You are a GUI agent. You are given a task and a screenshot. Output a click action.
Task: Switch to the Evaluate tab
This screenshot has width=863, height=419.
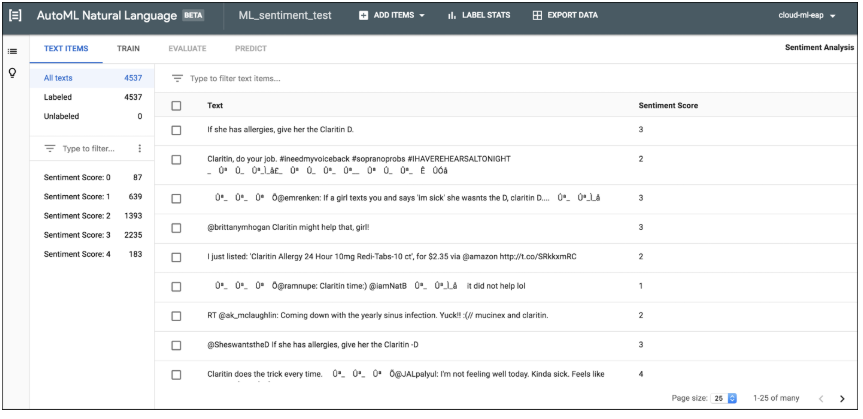tap(187, 48)
